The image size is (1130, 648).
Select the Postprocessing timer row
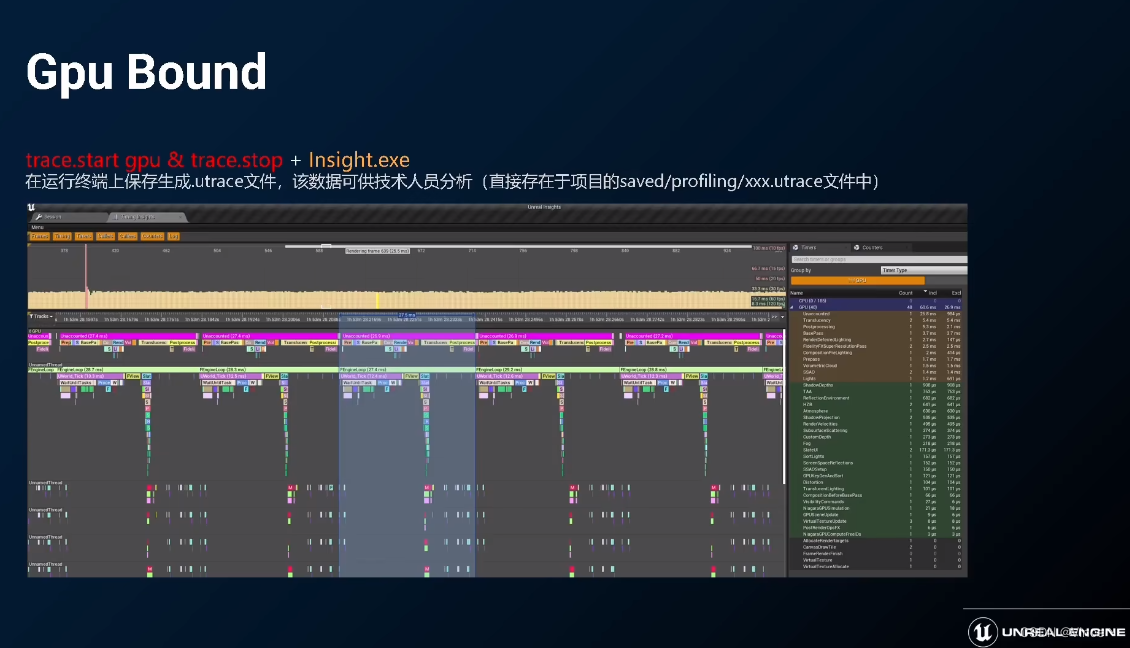(878, 327)
